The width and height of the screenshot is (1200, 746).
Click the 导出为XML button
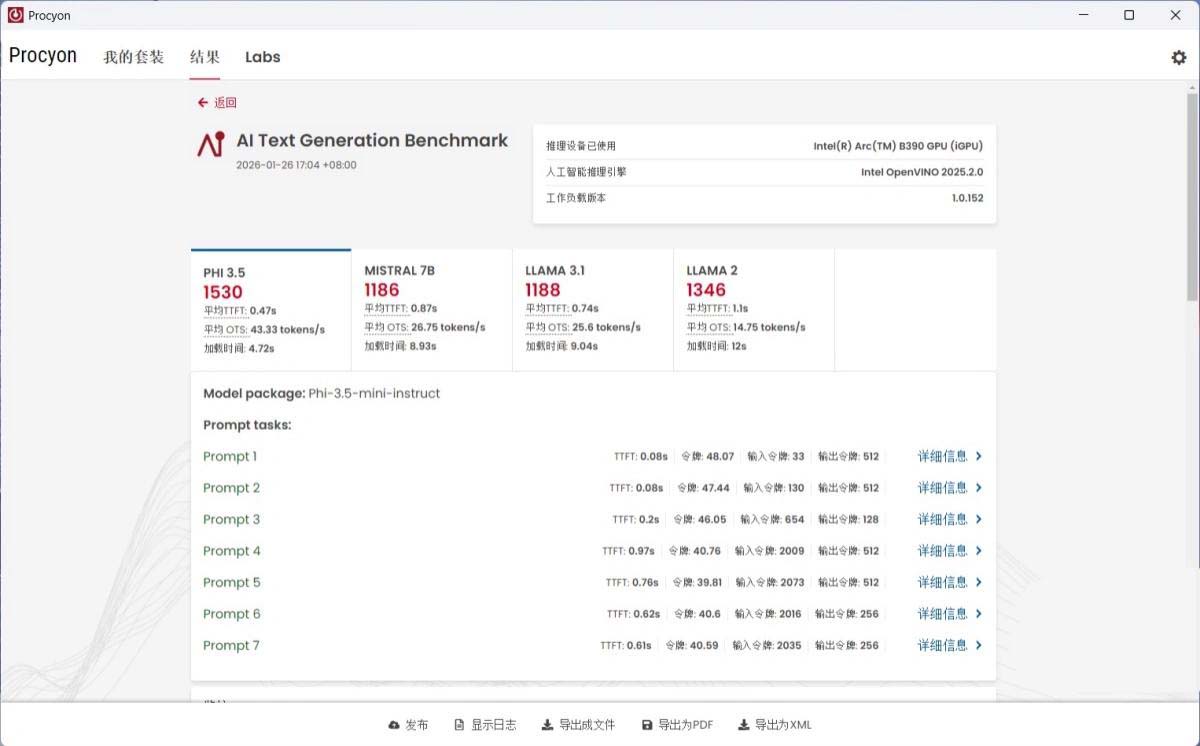(775, 725)
